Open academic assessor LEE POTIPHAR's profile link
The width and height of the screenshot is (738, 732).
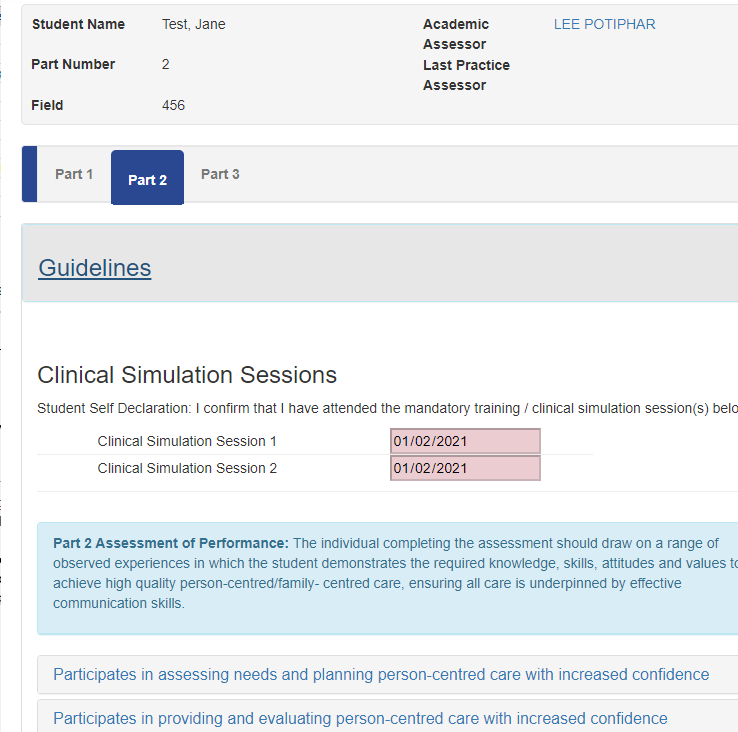(604, 24)
